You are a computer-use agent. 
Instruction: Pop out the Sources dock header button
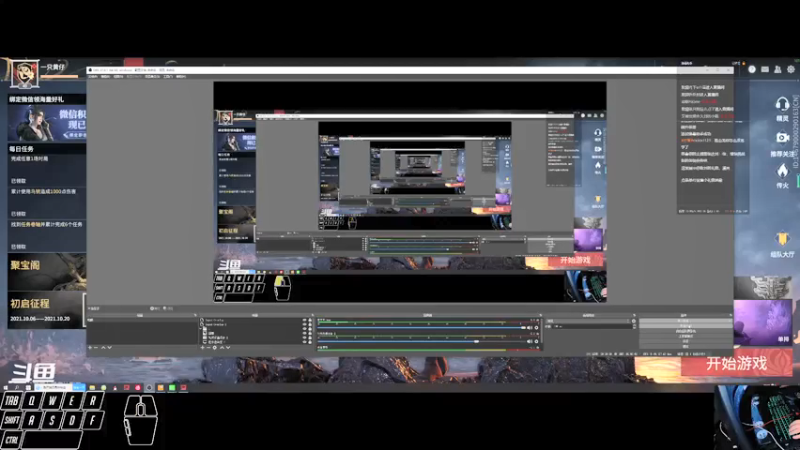click(x=312, y=315)
